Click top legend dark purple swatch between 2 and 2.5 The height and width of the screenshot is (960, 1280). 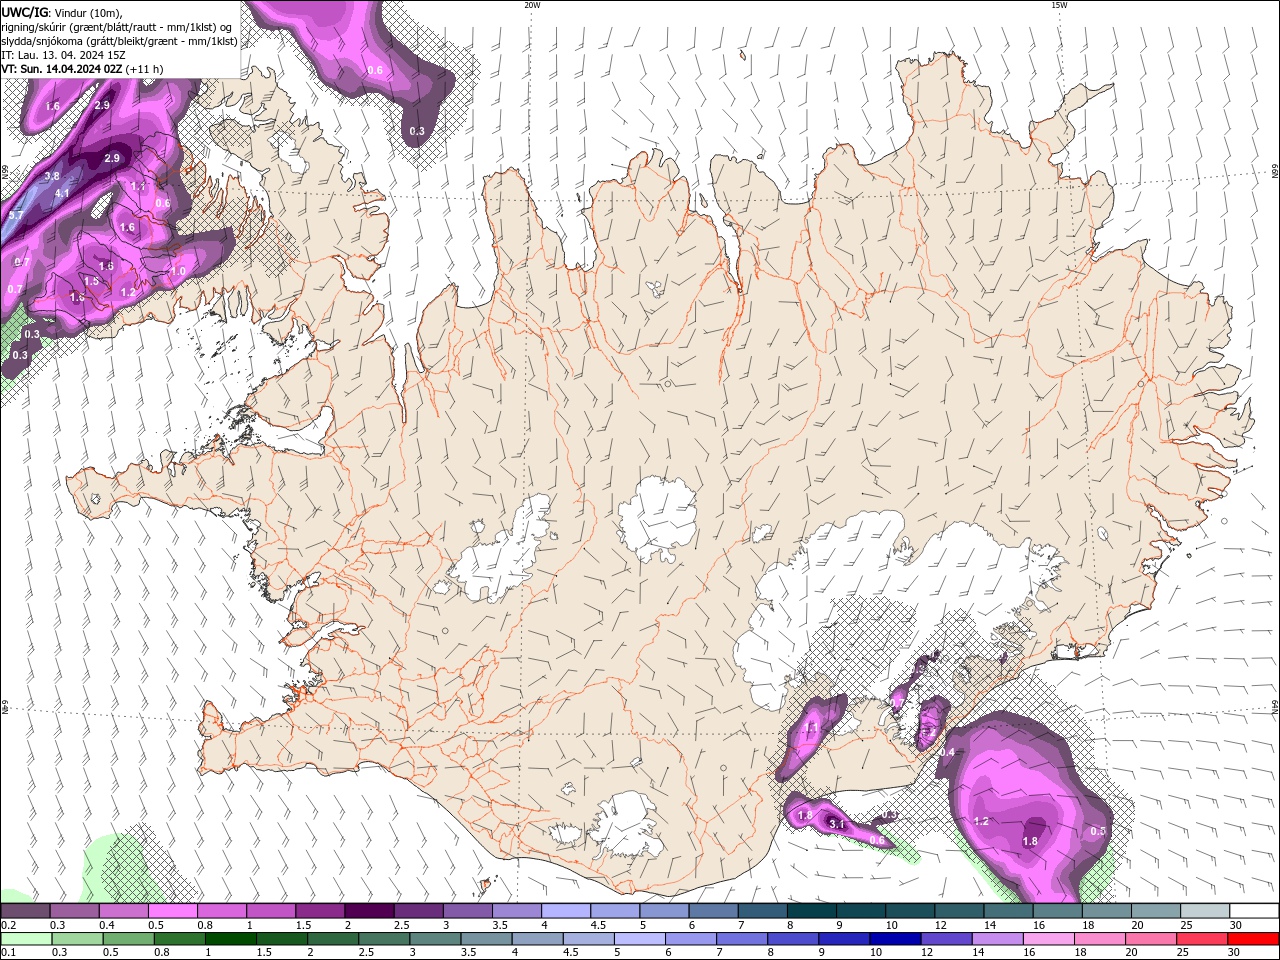[369, 911]
